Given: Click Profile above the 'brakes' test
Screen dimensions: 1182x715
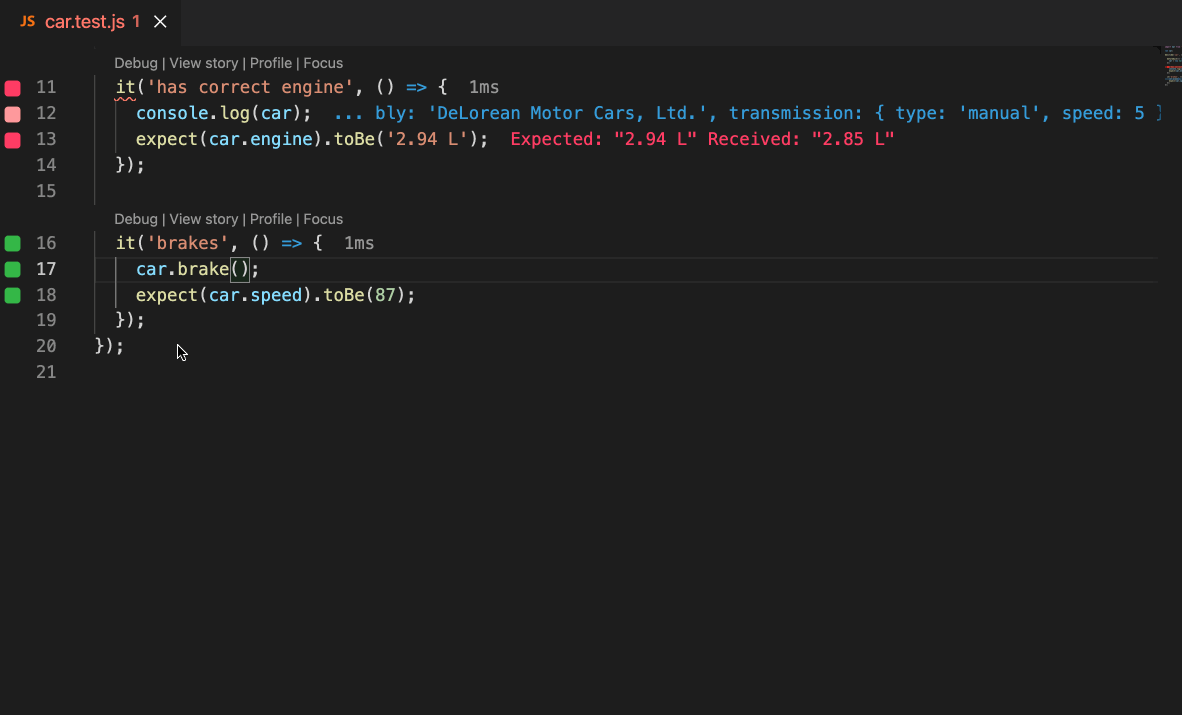Looking at the screenshot, I should (x=271, y=219).
